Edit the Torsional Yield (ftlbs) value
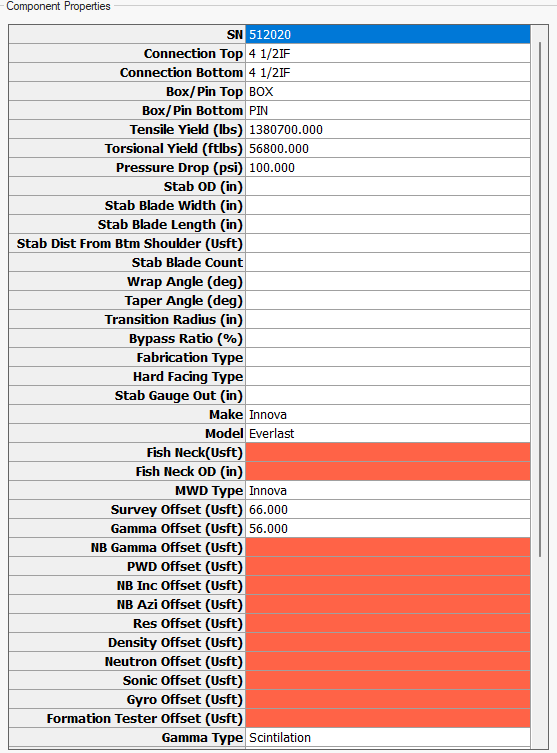This screenshot has height=753, width=557. click(x=388, y=148)
